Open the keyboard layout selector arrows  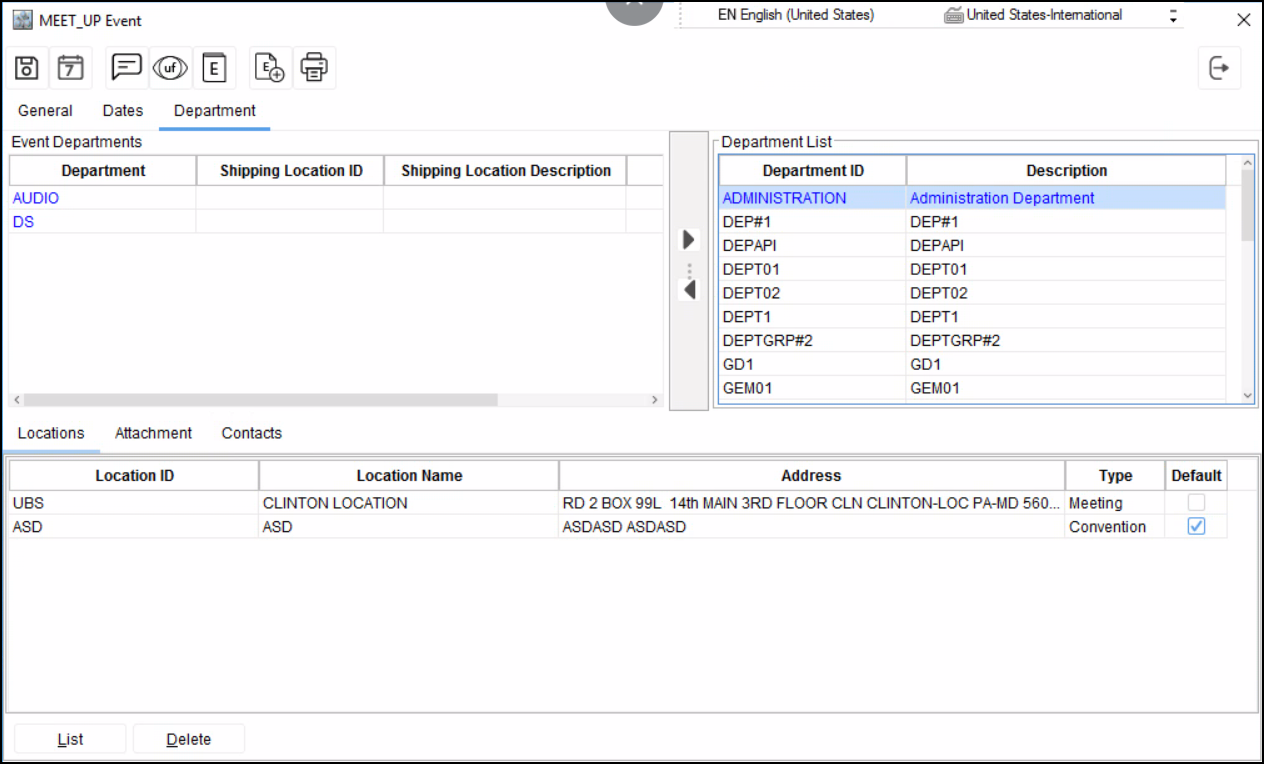pyautogui.click(x=1173, y=16)
